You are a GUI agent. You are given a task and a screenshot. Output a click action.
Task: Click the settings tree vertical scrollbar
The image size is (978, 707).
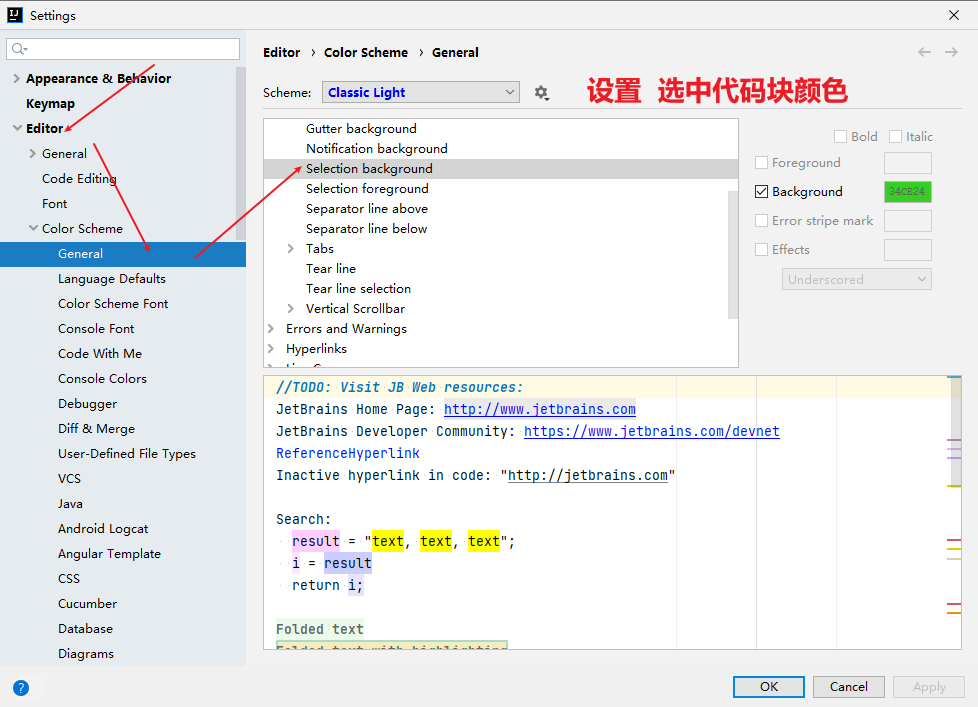[x=241, y=153]
